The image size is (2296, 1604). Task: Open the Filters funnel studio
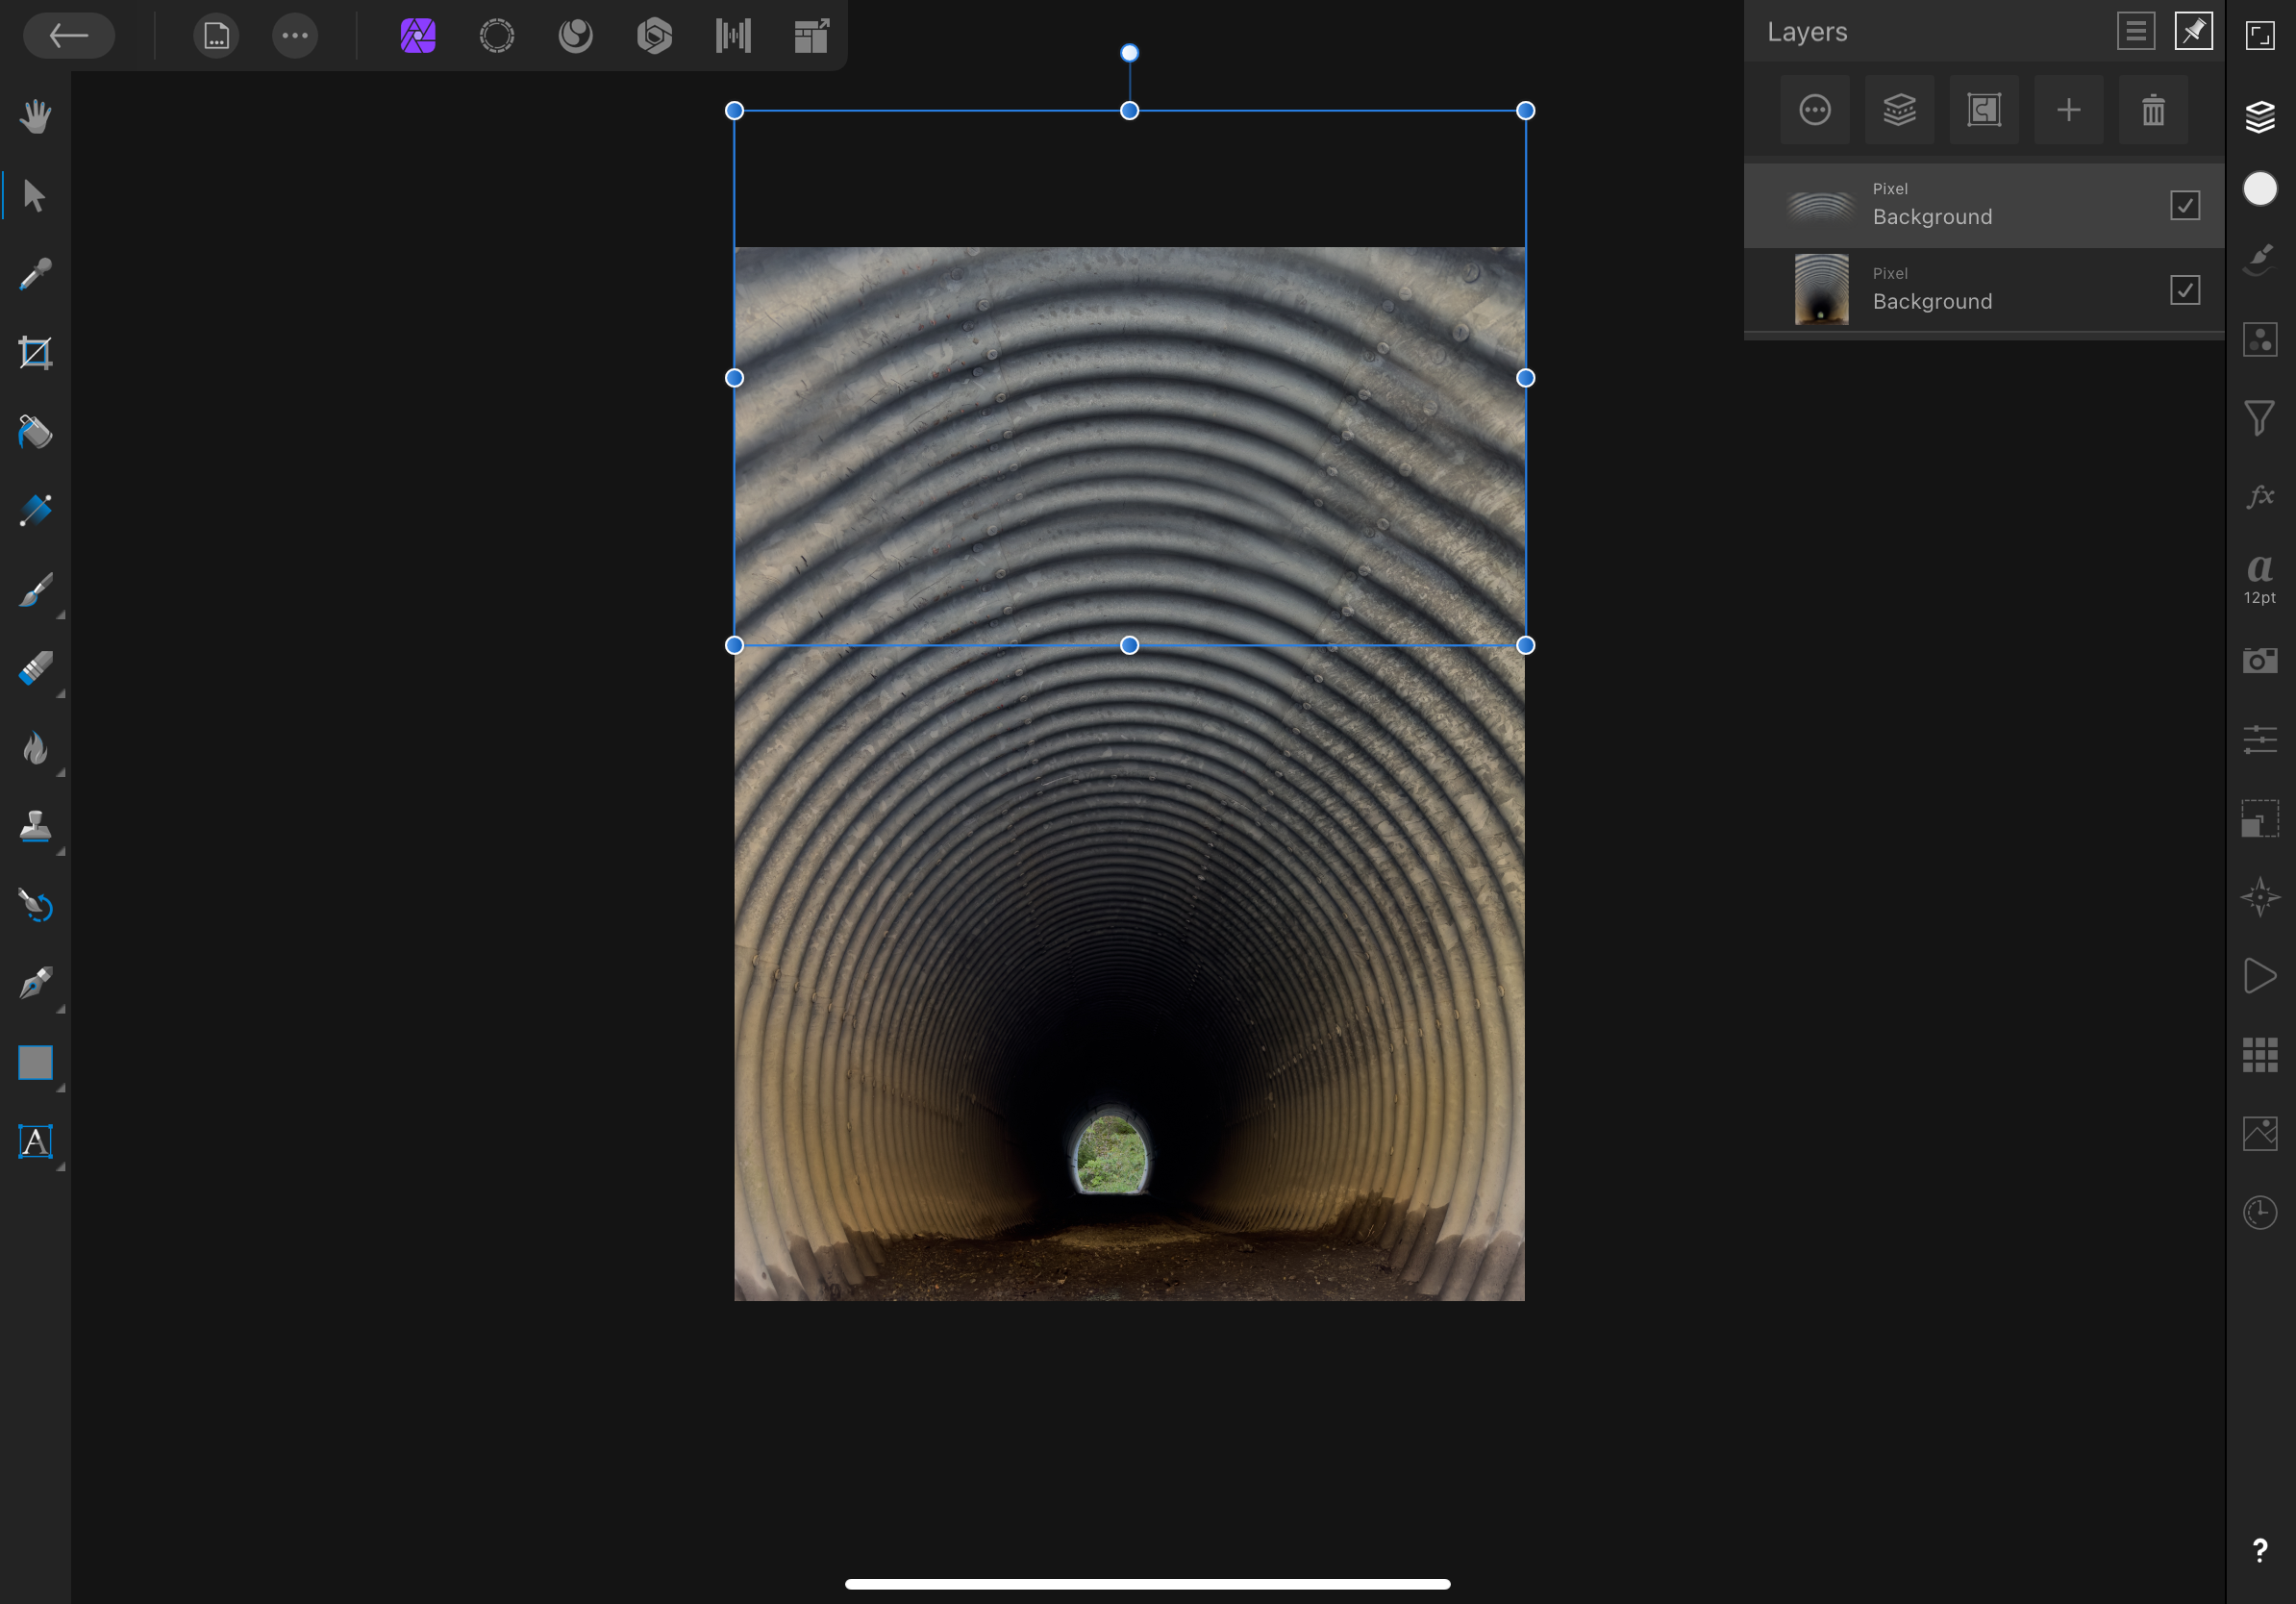coord(2260,418)
